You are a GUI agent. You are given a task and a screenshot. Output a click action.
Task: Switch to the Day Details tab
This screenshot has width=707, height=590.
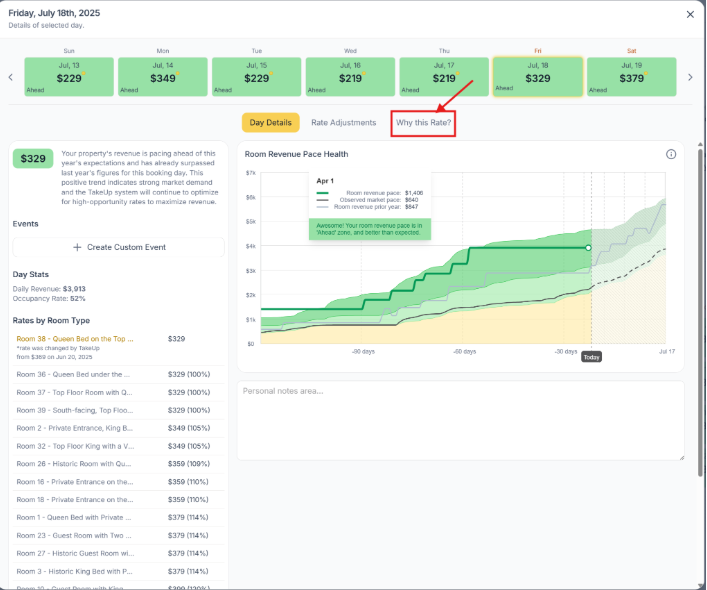[271, 123]
